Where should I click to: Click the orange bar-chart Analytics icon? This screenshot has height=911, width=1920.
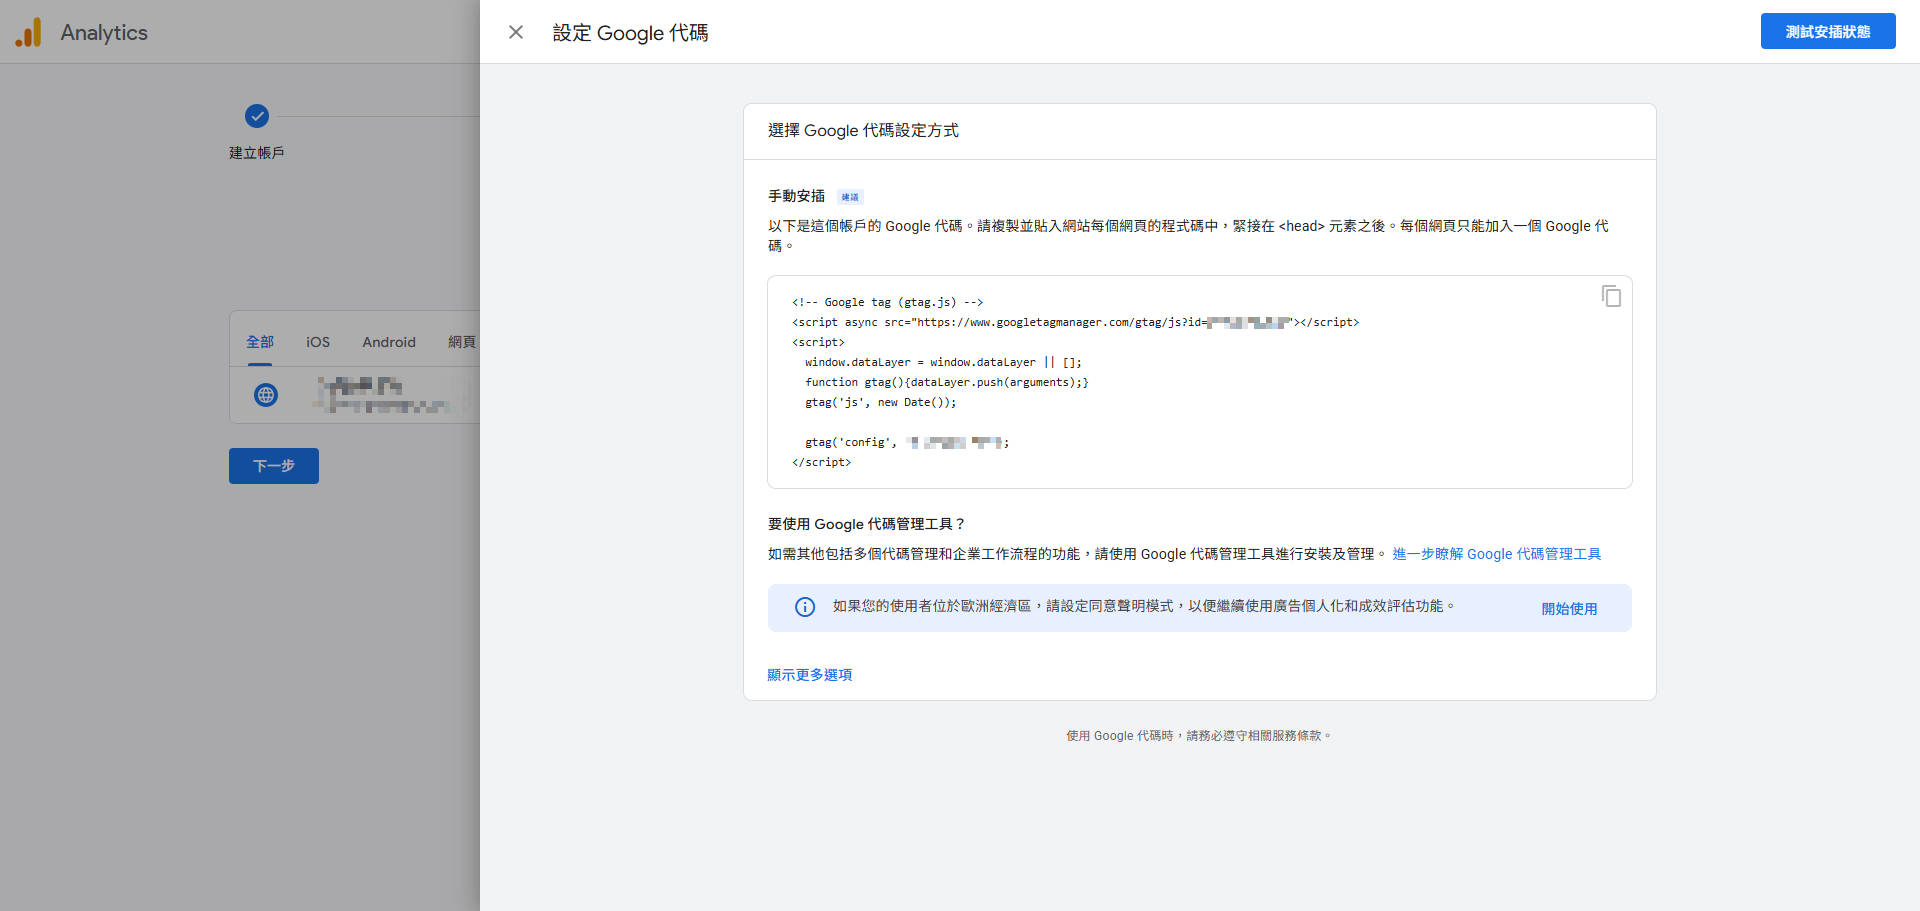tap(29, 31)
